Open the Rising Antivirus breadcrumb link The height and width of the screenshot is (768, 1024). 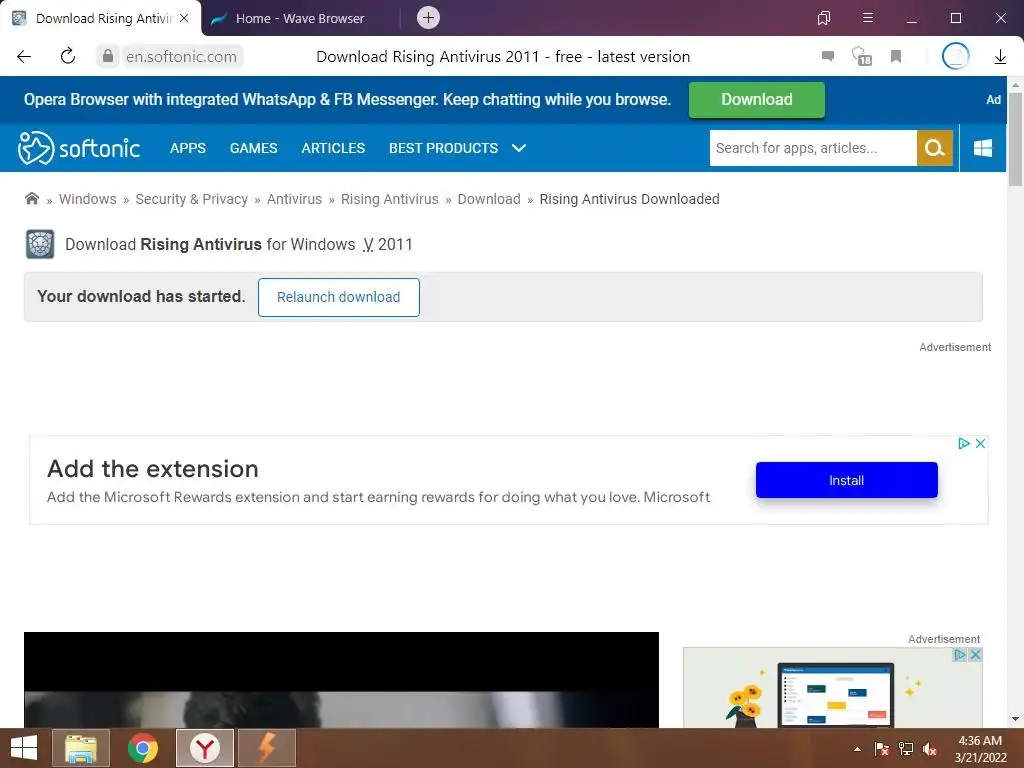[x=389, y=199]
